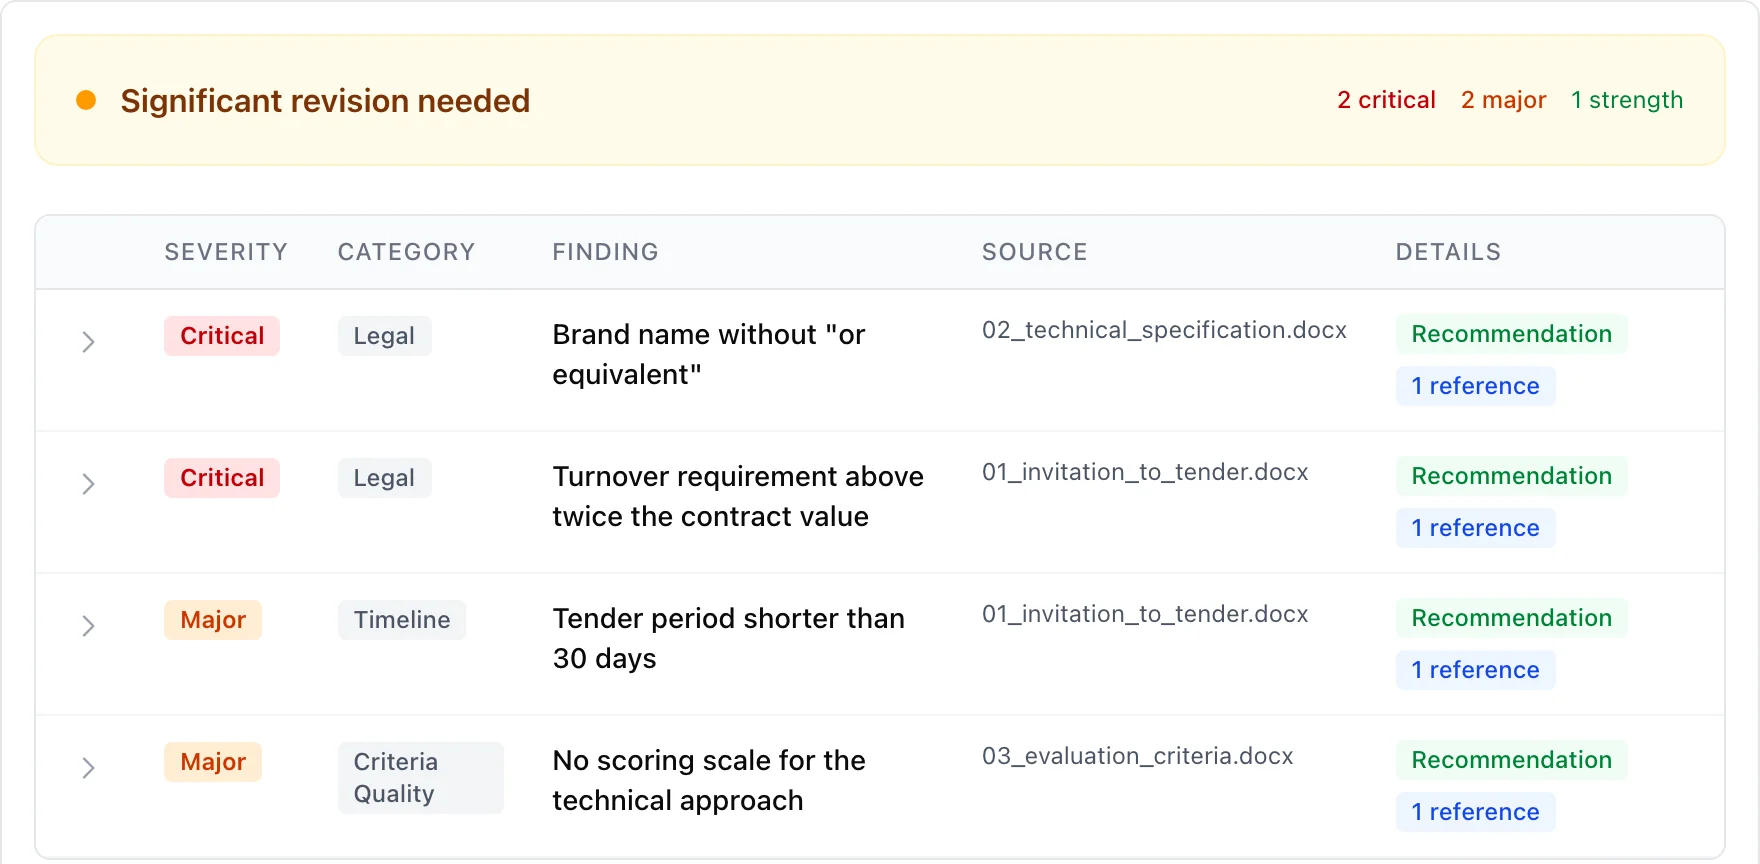Click the SOURCE column header
Viewport: 1760px width, 864px height.
(1034, 252)
